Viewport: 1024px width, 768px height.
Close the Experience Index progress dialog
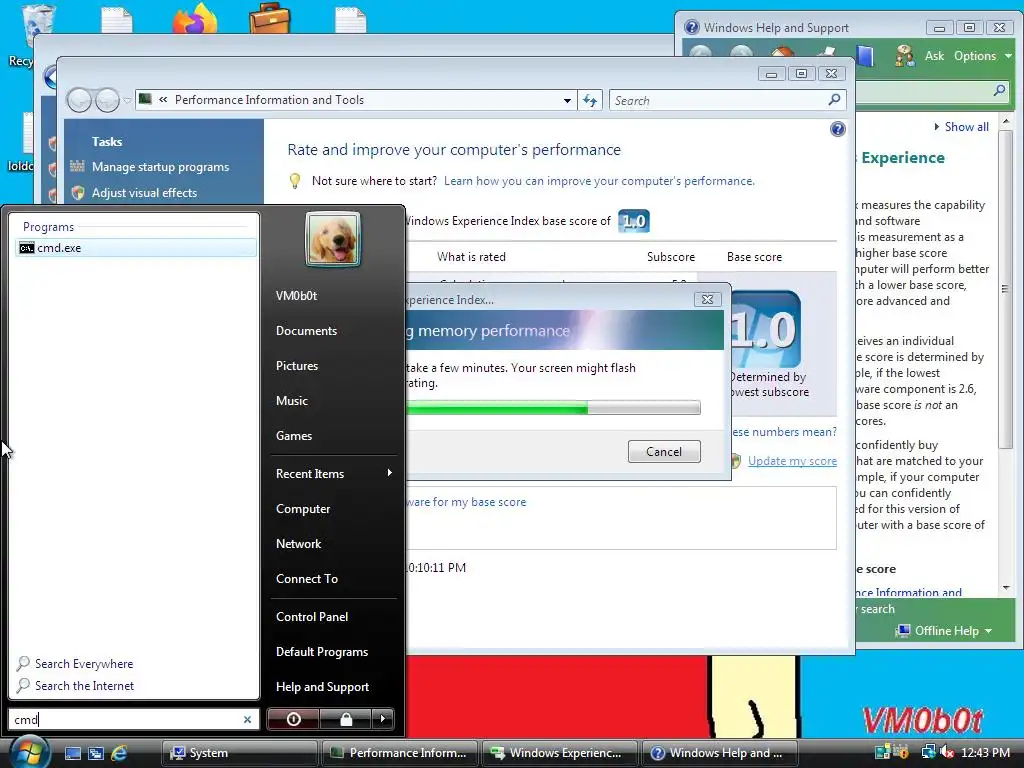[x=707, y=299]
